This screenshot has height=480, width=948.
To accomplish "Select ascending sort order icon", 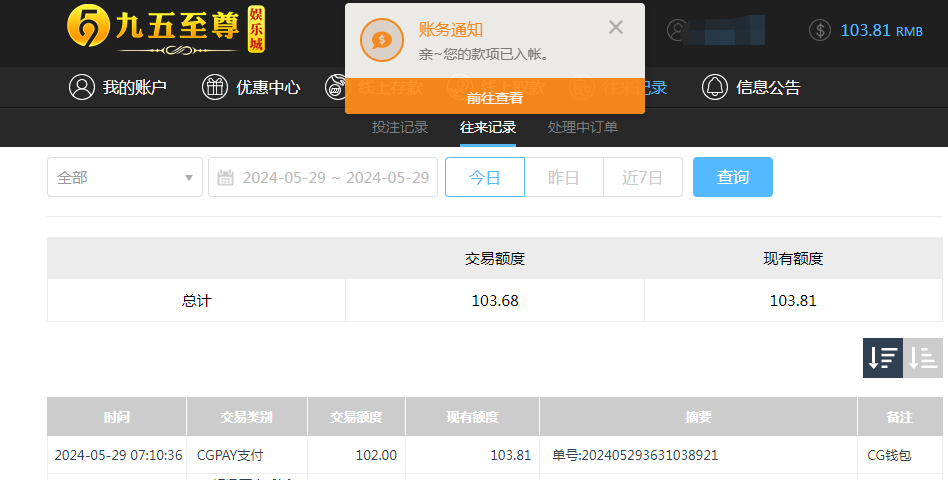I will click(x=923, y=358).
